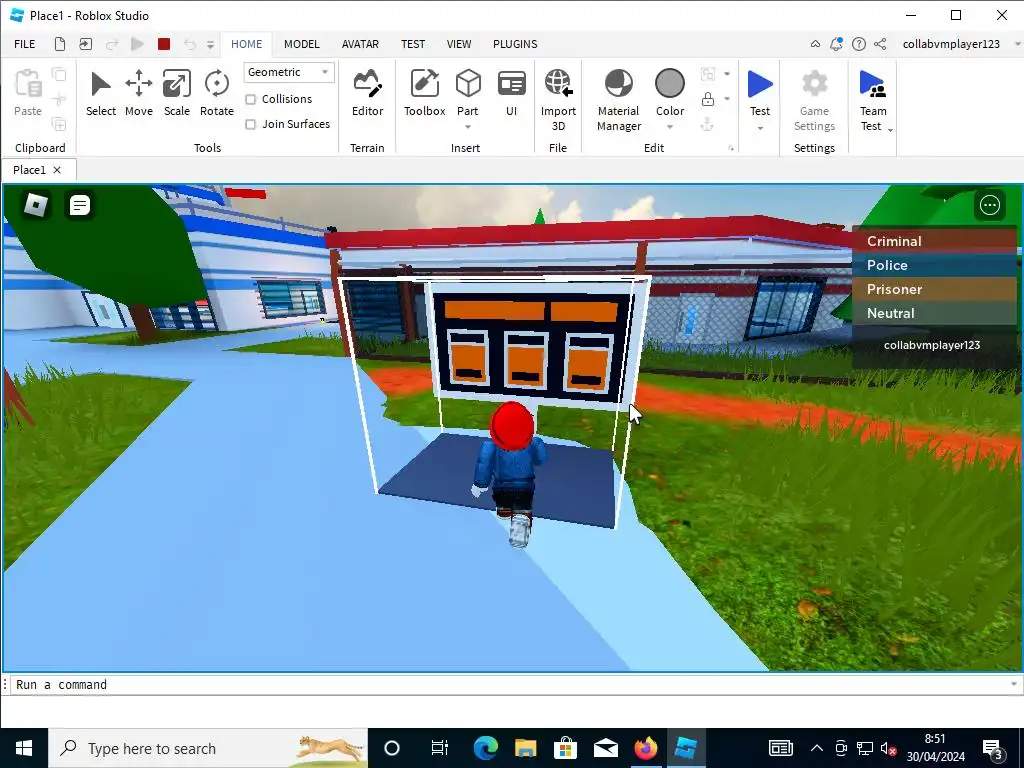Switch to the PLUGINS tab
The width and height of the screenshot is (1024, 768).
coord(515,44)
